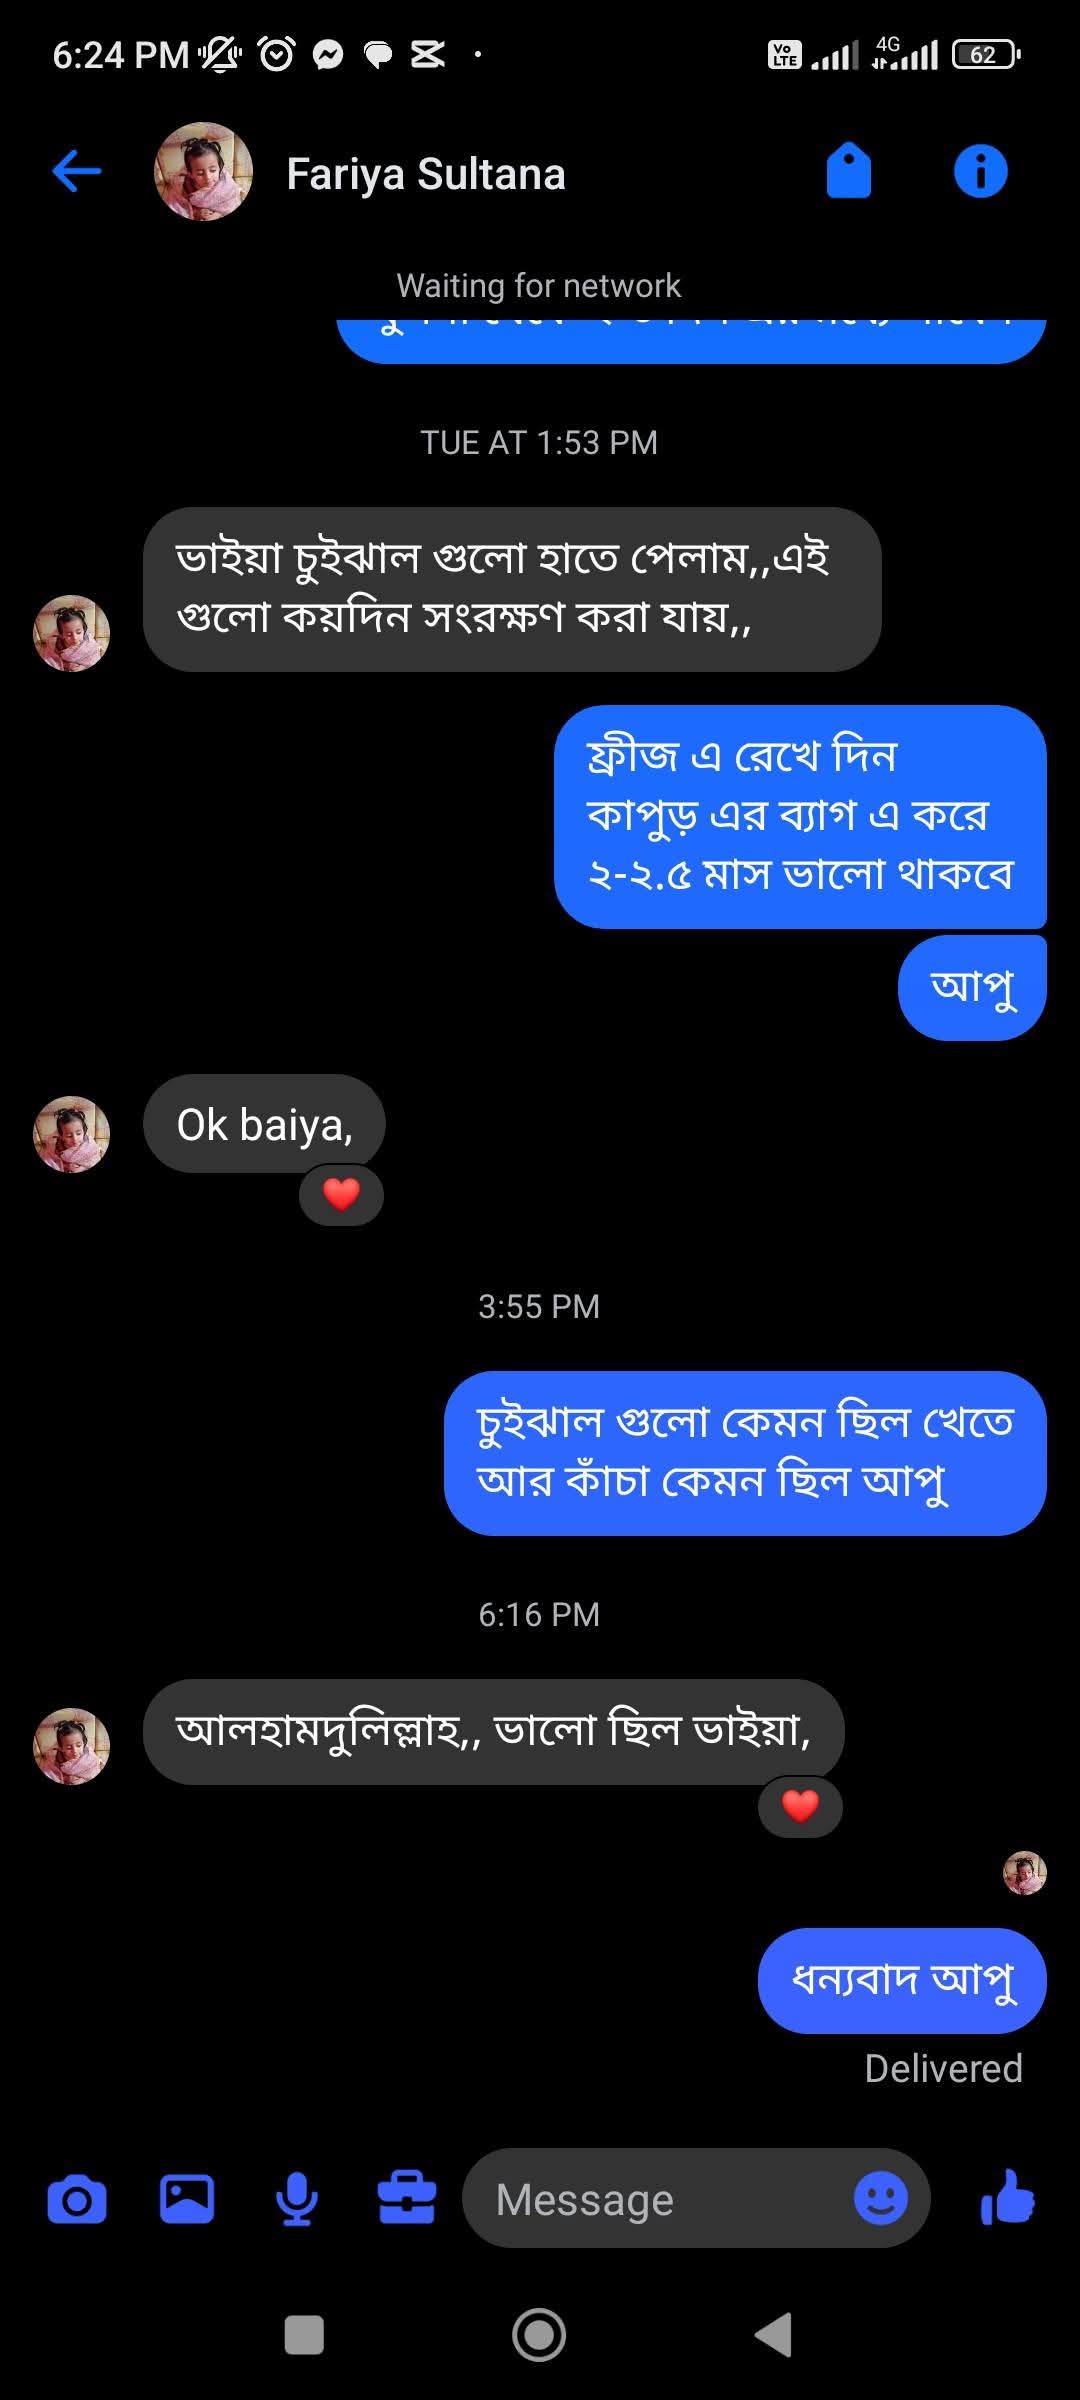Open the business tools briefcase icon
The width and height of the screenshot is (1080, 2400).
[406, 2200]
